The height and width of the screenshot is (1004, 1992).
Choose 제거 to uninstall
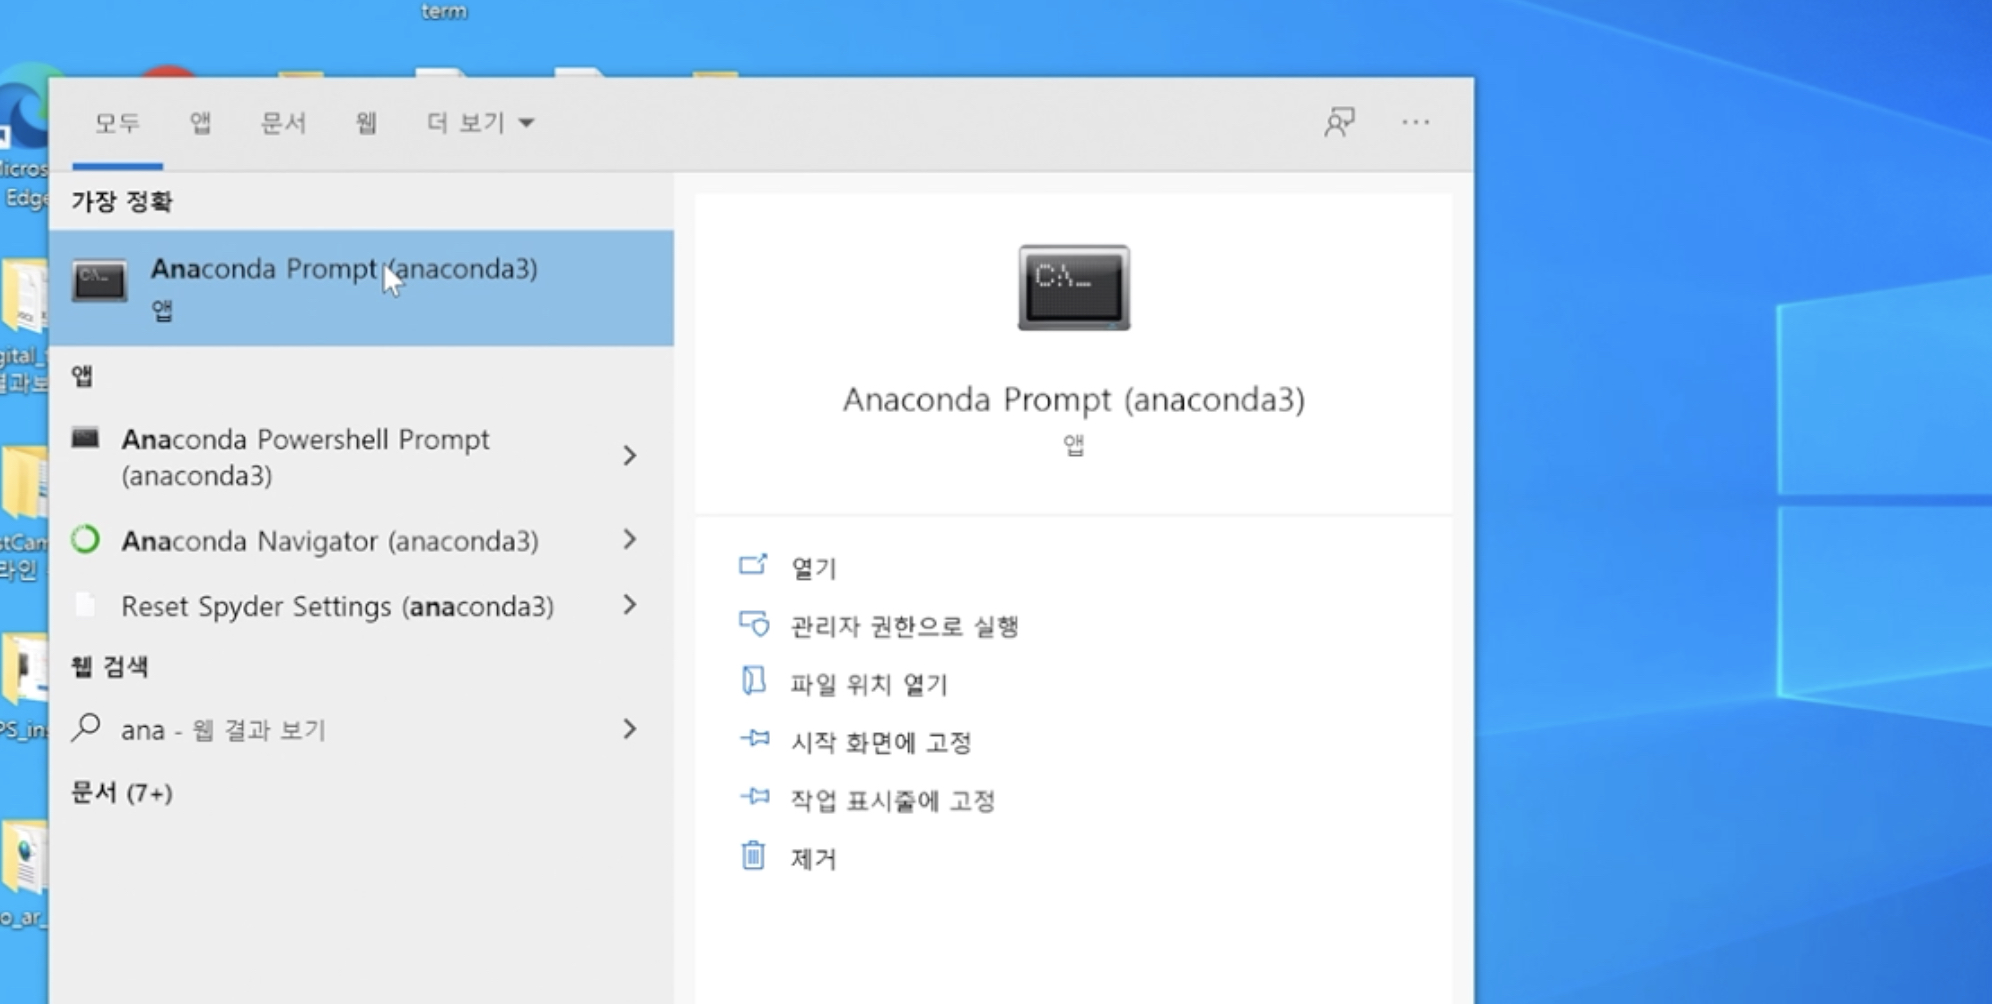point(813,858)
